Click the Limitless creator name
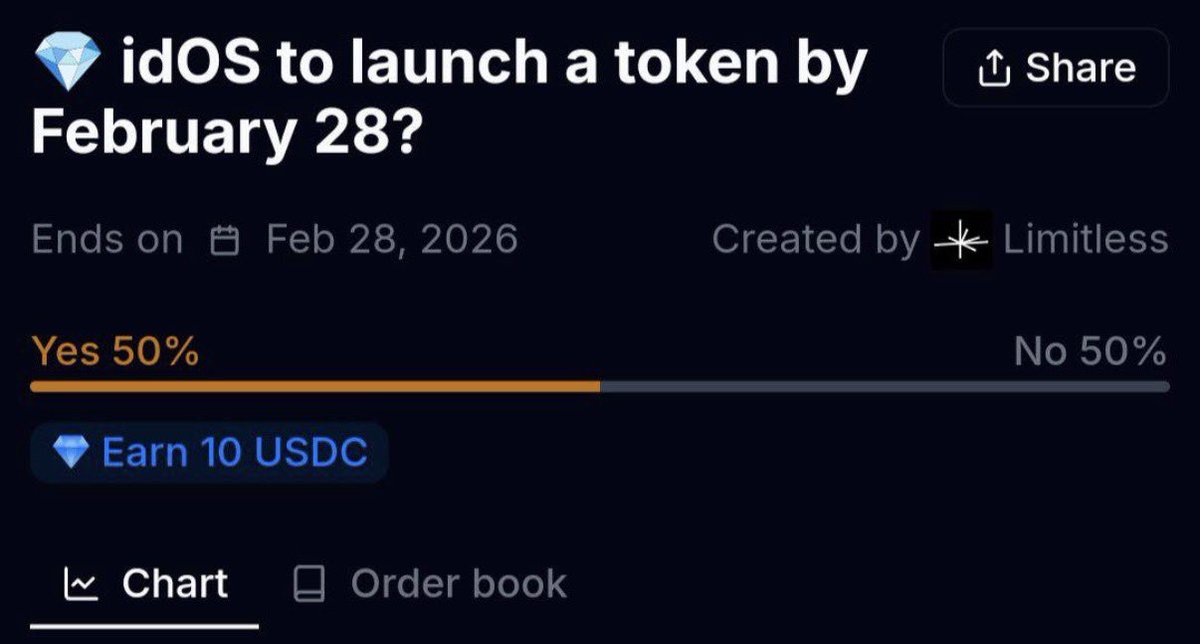Screen dimensions: 1200x644 pos(1085,240)
